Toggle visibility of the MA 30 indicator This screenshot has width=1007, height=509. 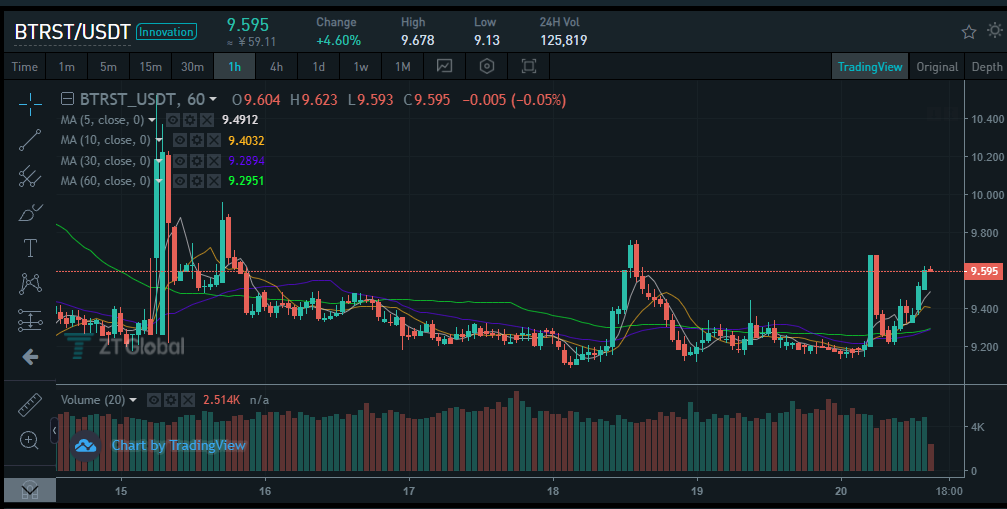[180, 161]
